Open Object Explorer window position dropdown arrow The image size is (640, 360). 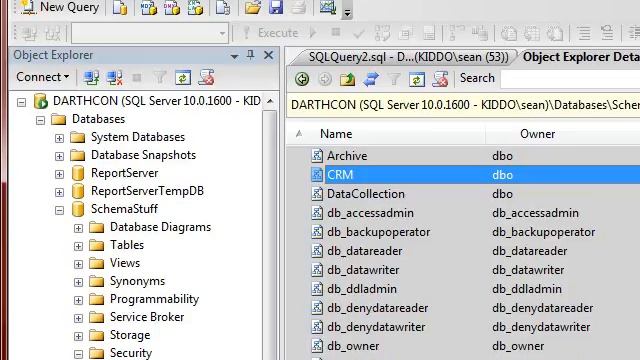[234, 56]
